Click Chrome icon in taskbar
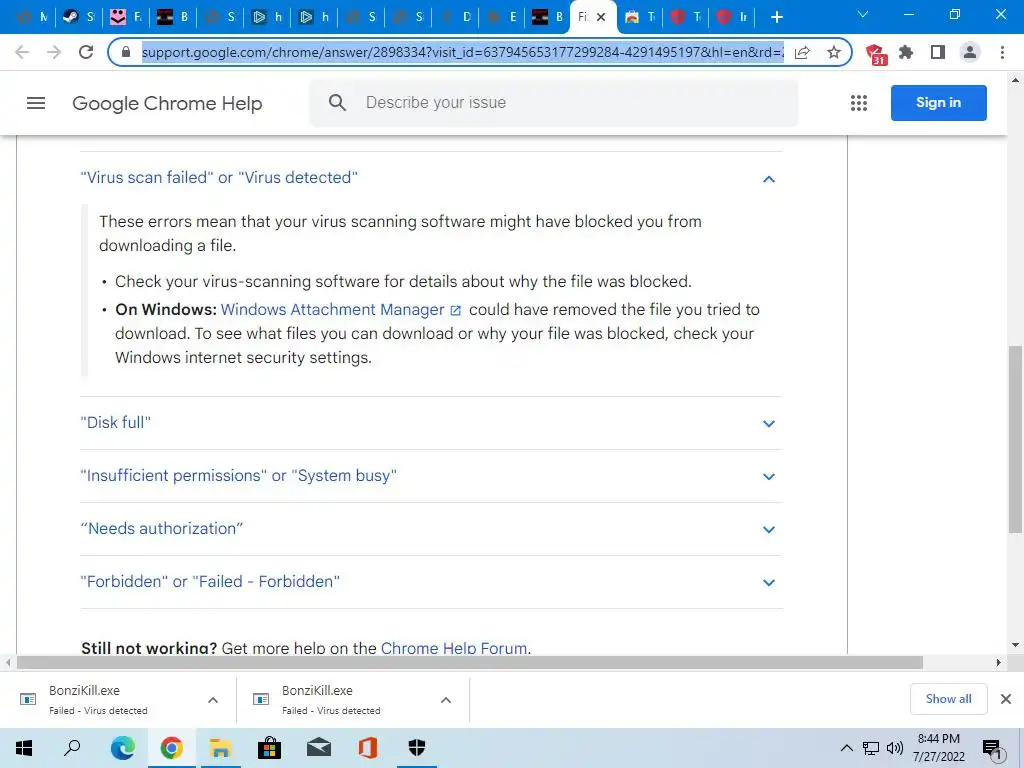The height and width of the screenshot is (768, 1024). point(171,748)
